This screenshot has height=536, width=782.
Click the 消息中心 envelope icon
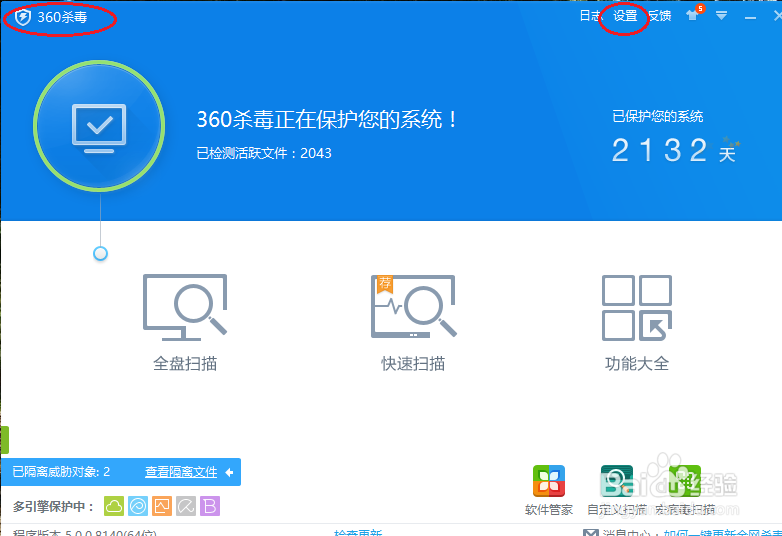590,533
